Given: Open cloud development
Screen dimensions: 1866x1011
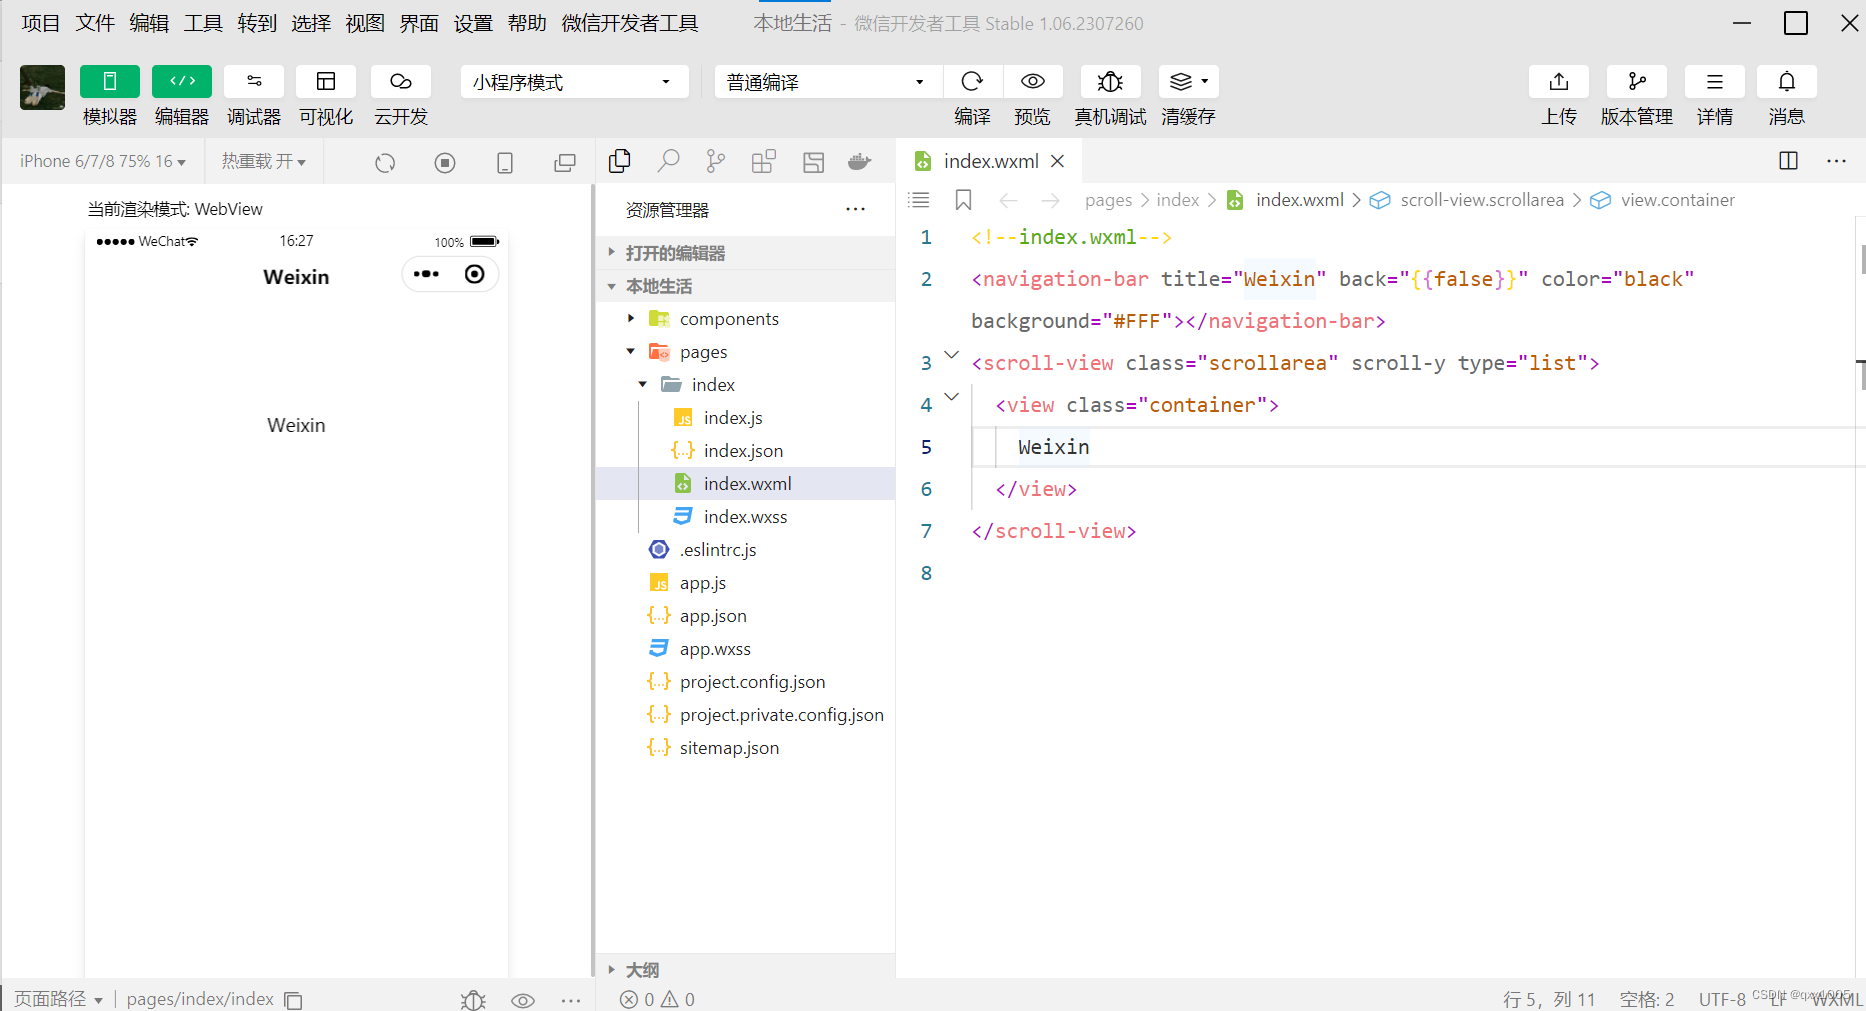Looking at the screenshot, I should pos(401,82).
